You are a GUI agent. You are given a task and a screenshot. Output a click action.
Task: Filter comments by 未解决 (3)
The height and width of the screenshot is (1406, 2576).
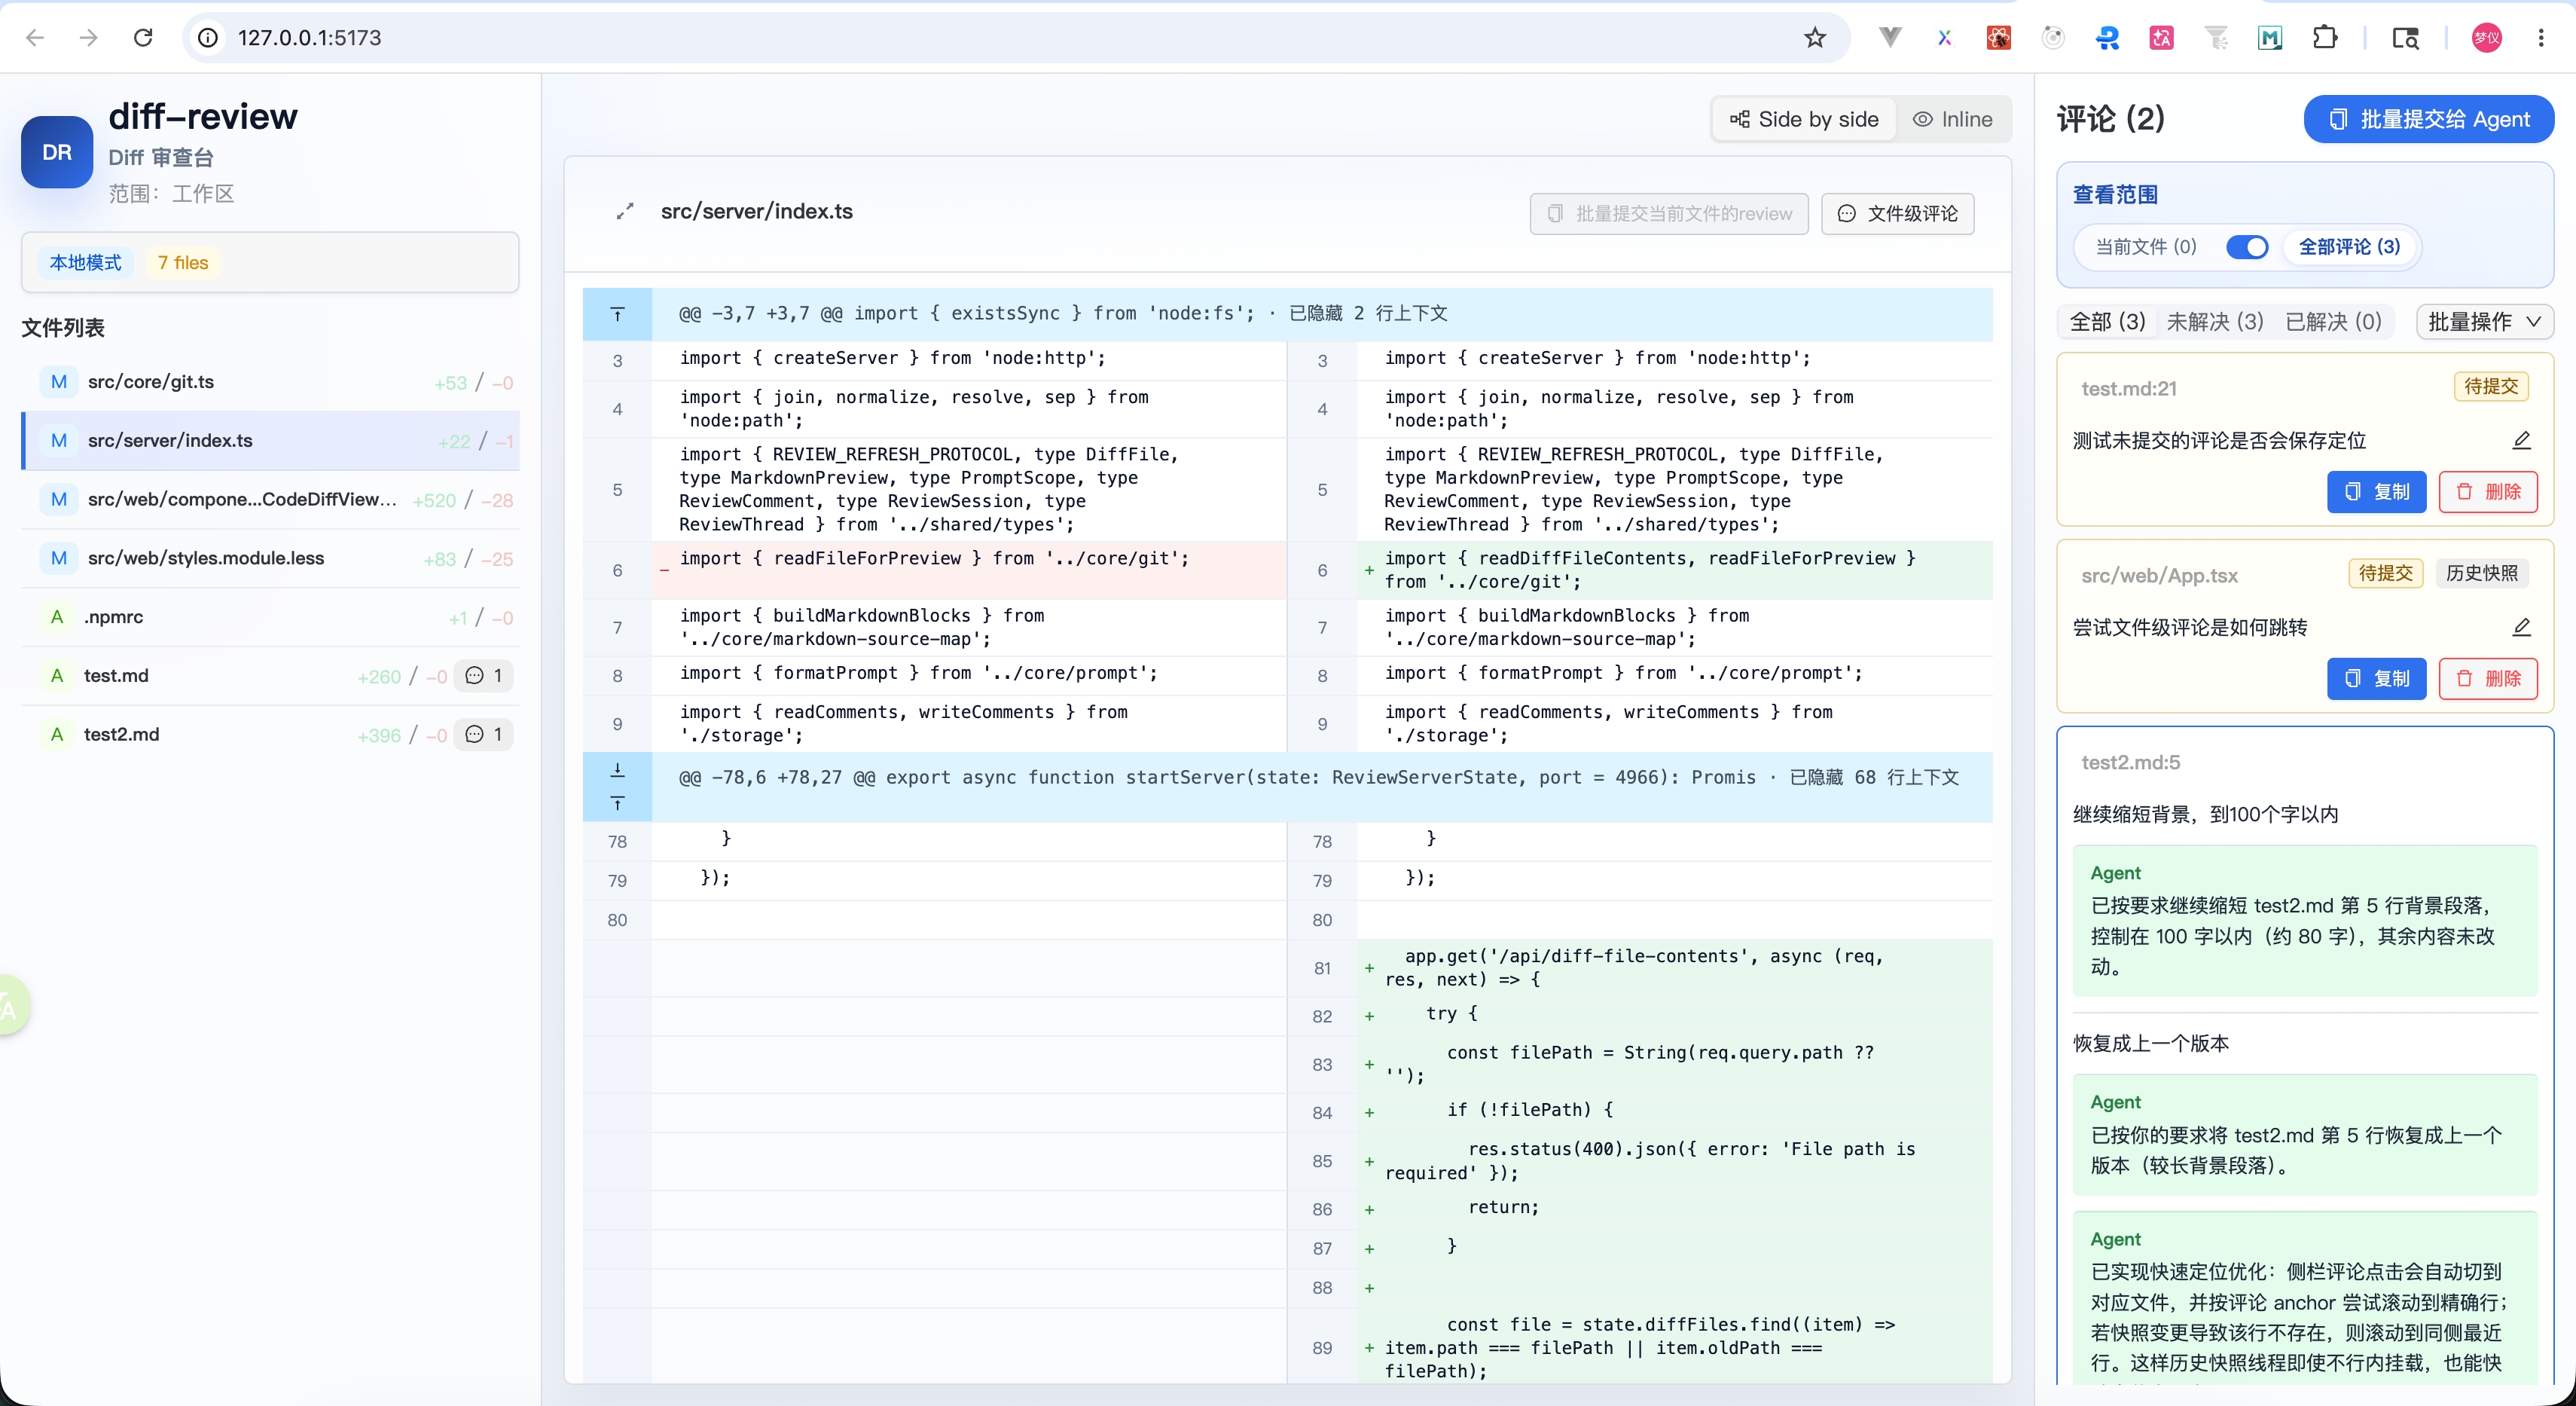[2214, 322]
